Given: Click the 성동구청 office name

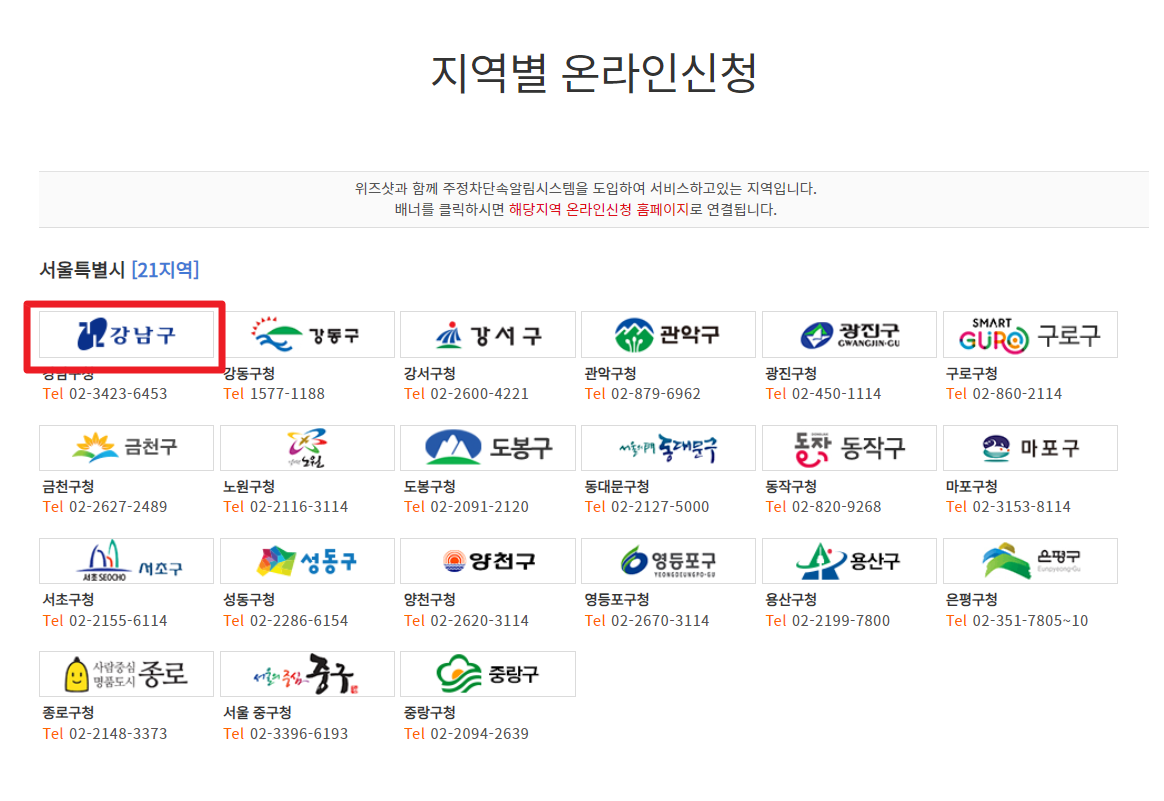Looking at the screenshot, I should 249,600.
